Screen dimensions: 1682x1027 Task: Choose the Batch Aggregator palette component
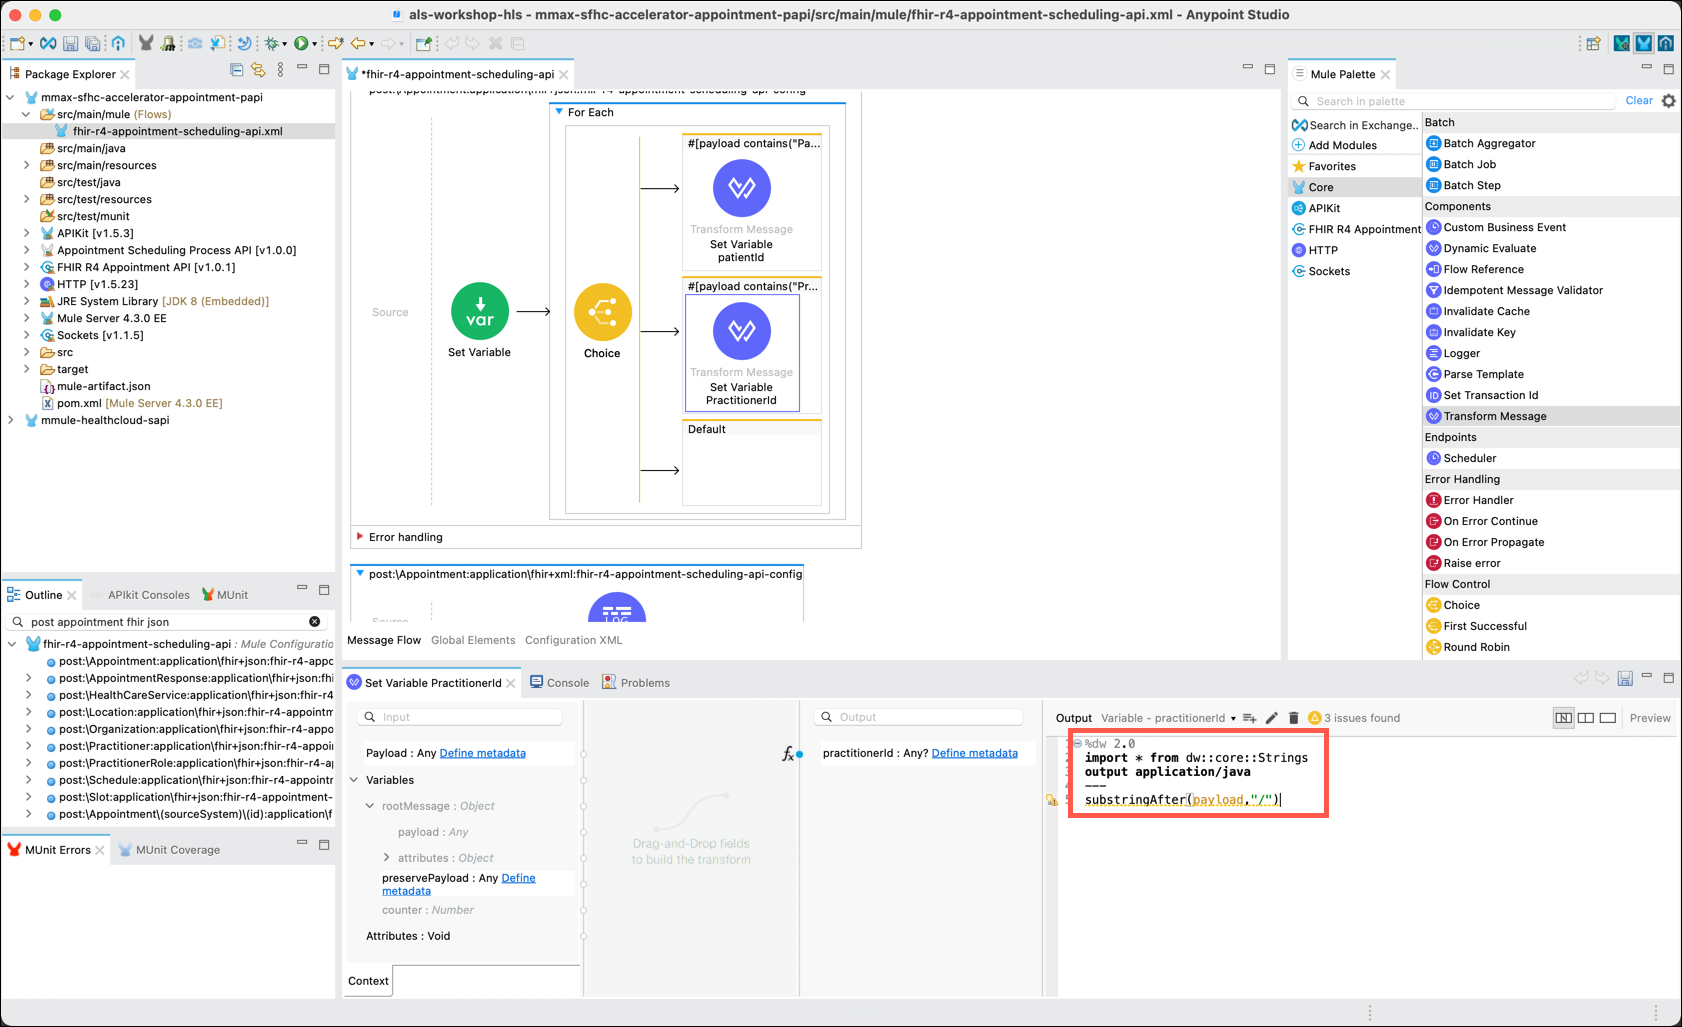click(1481, 143)
